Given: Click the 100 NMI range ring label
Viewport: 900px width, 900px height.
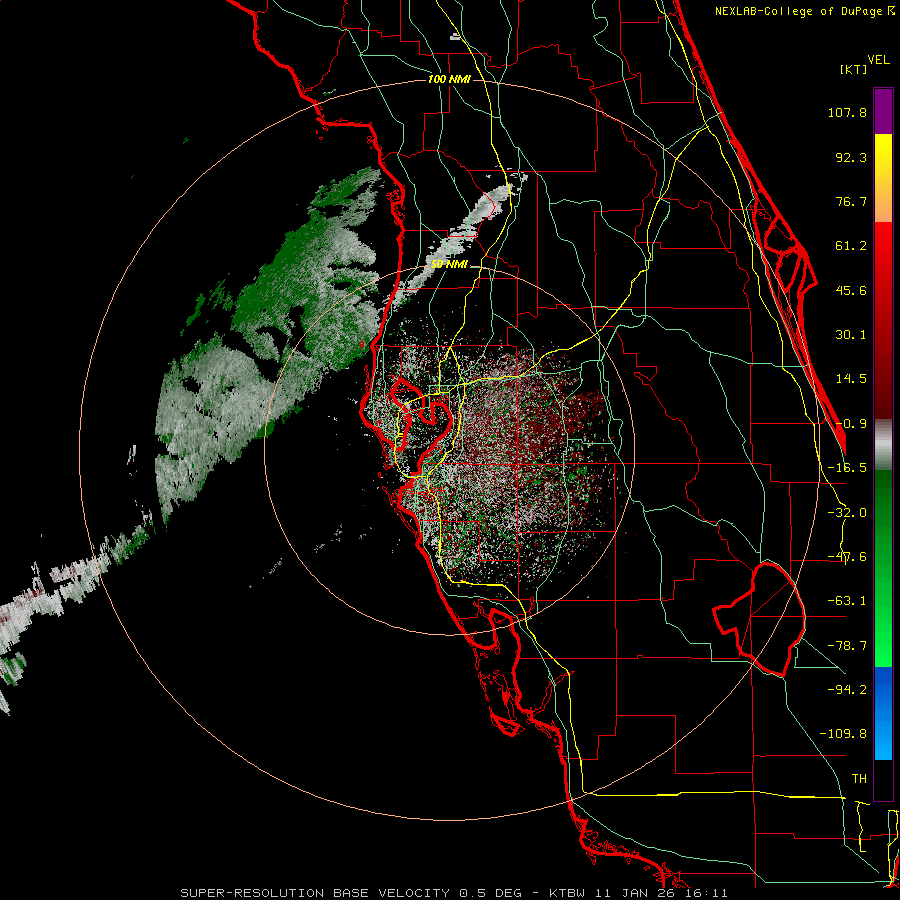Looking at the screenshot, I should click(449, 79).
